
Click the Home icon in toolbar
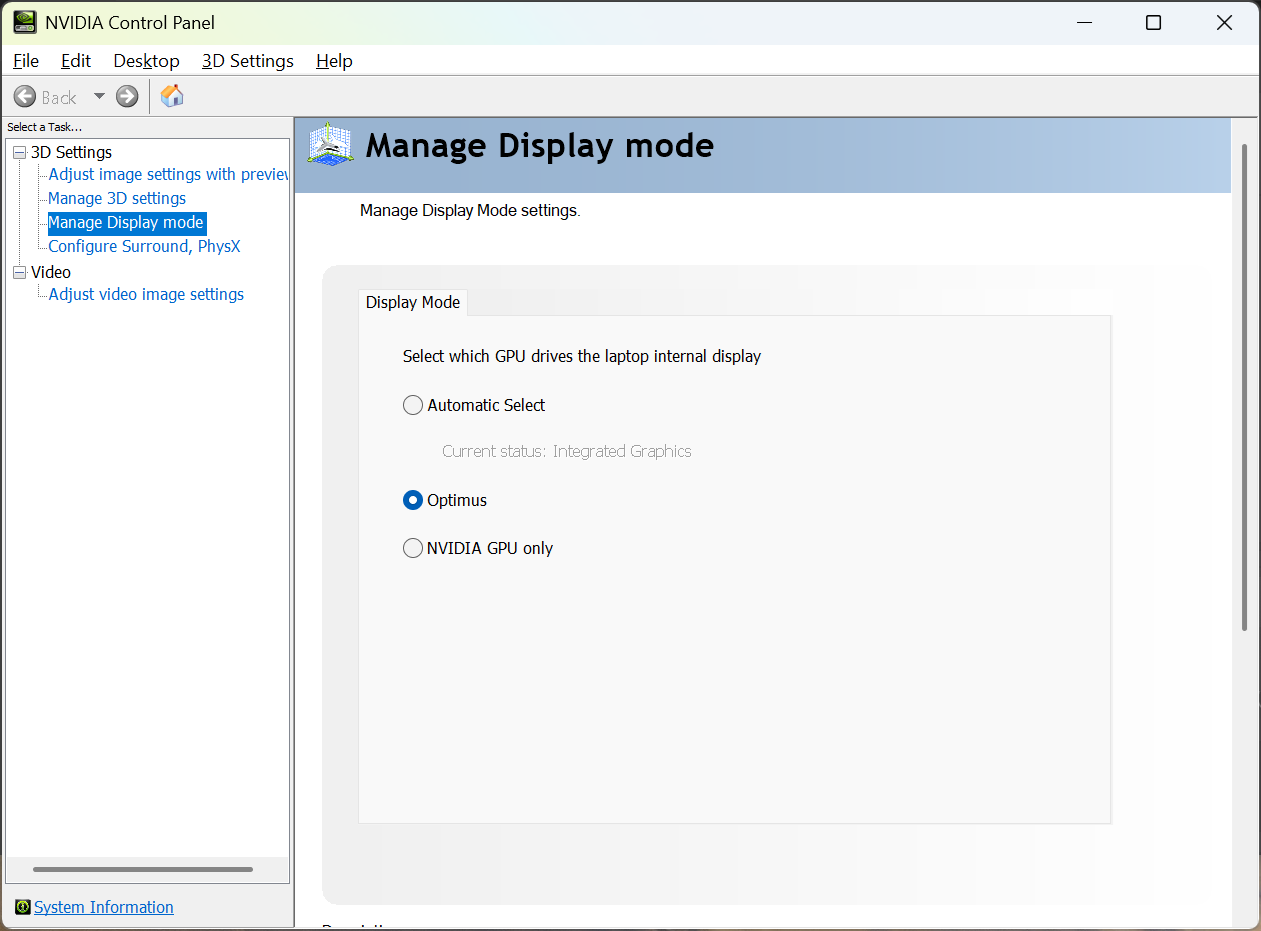click(172, 96)
